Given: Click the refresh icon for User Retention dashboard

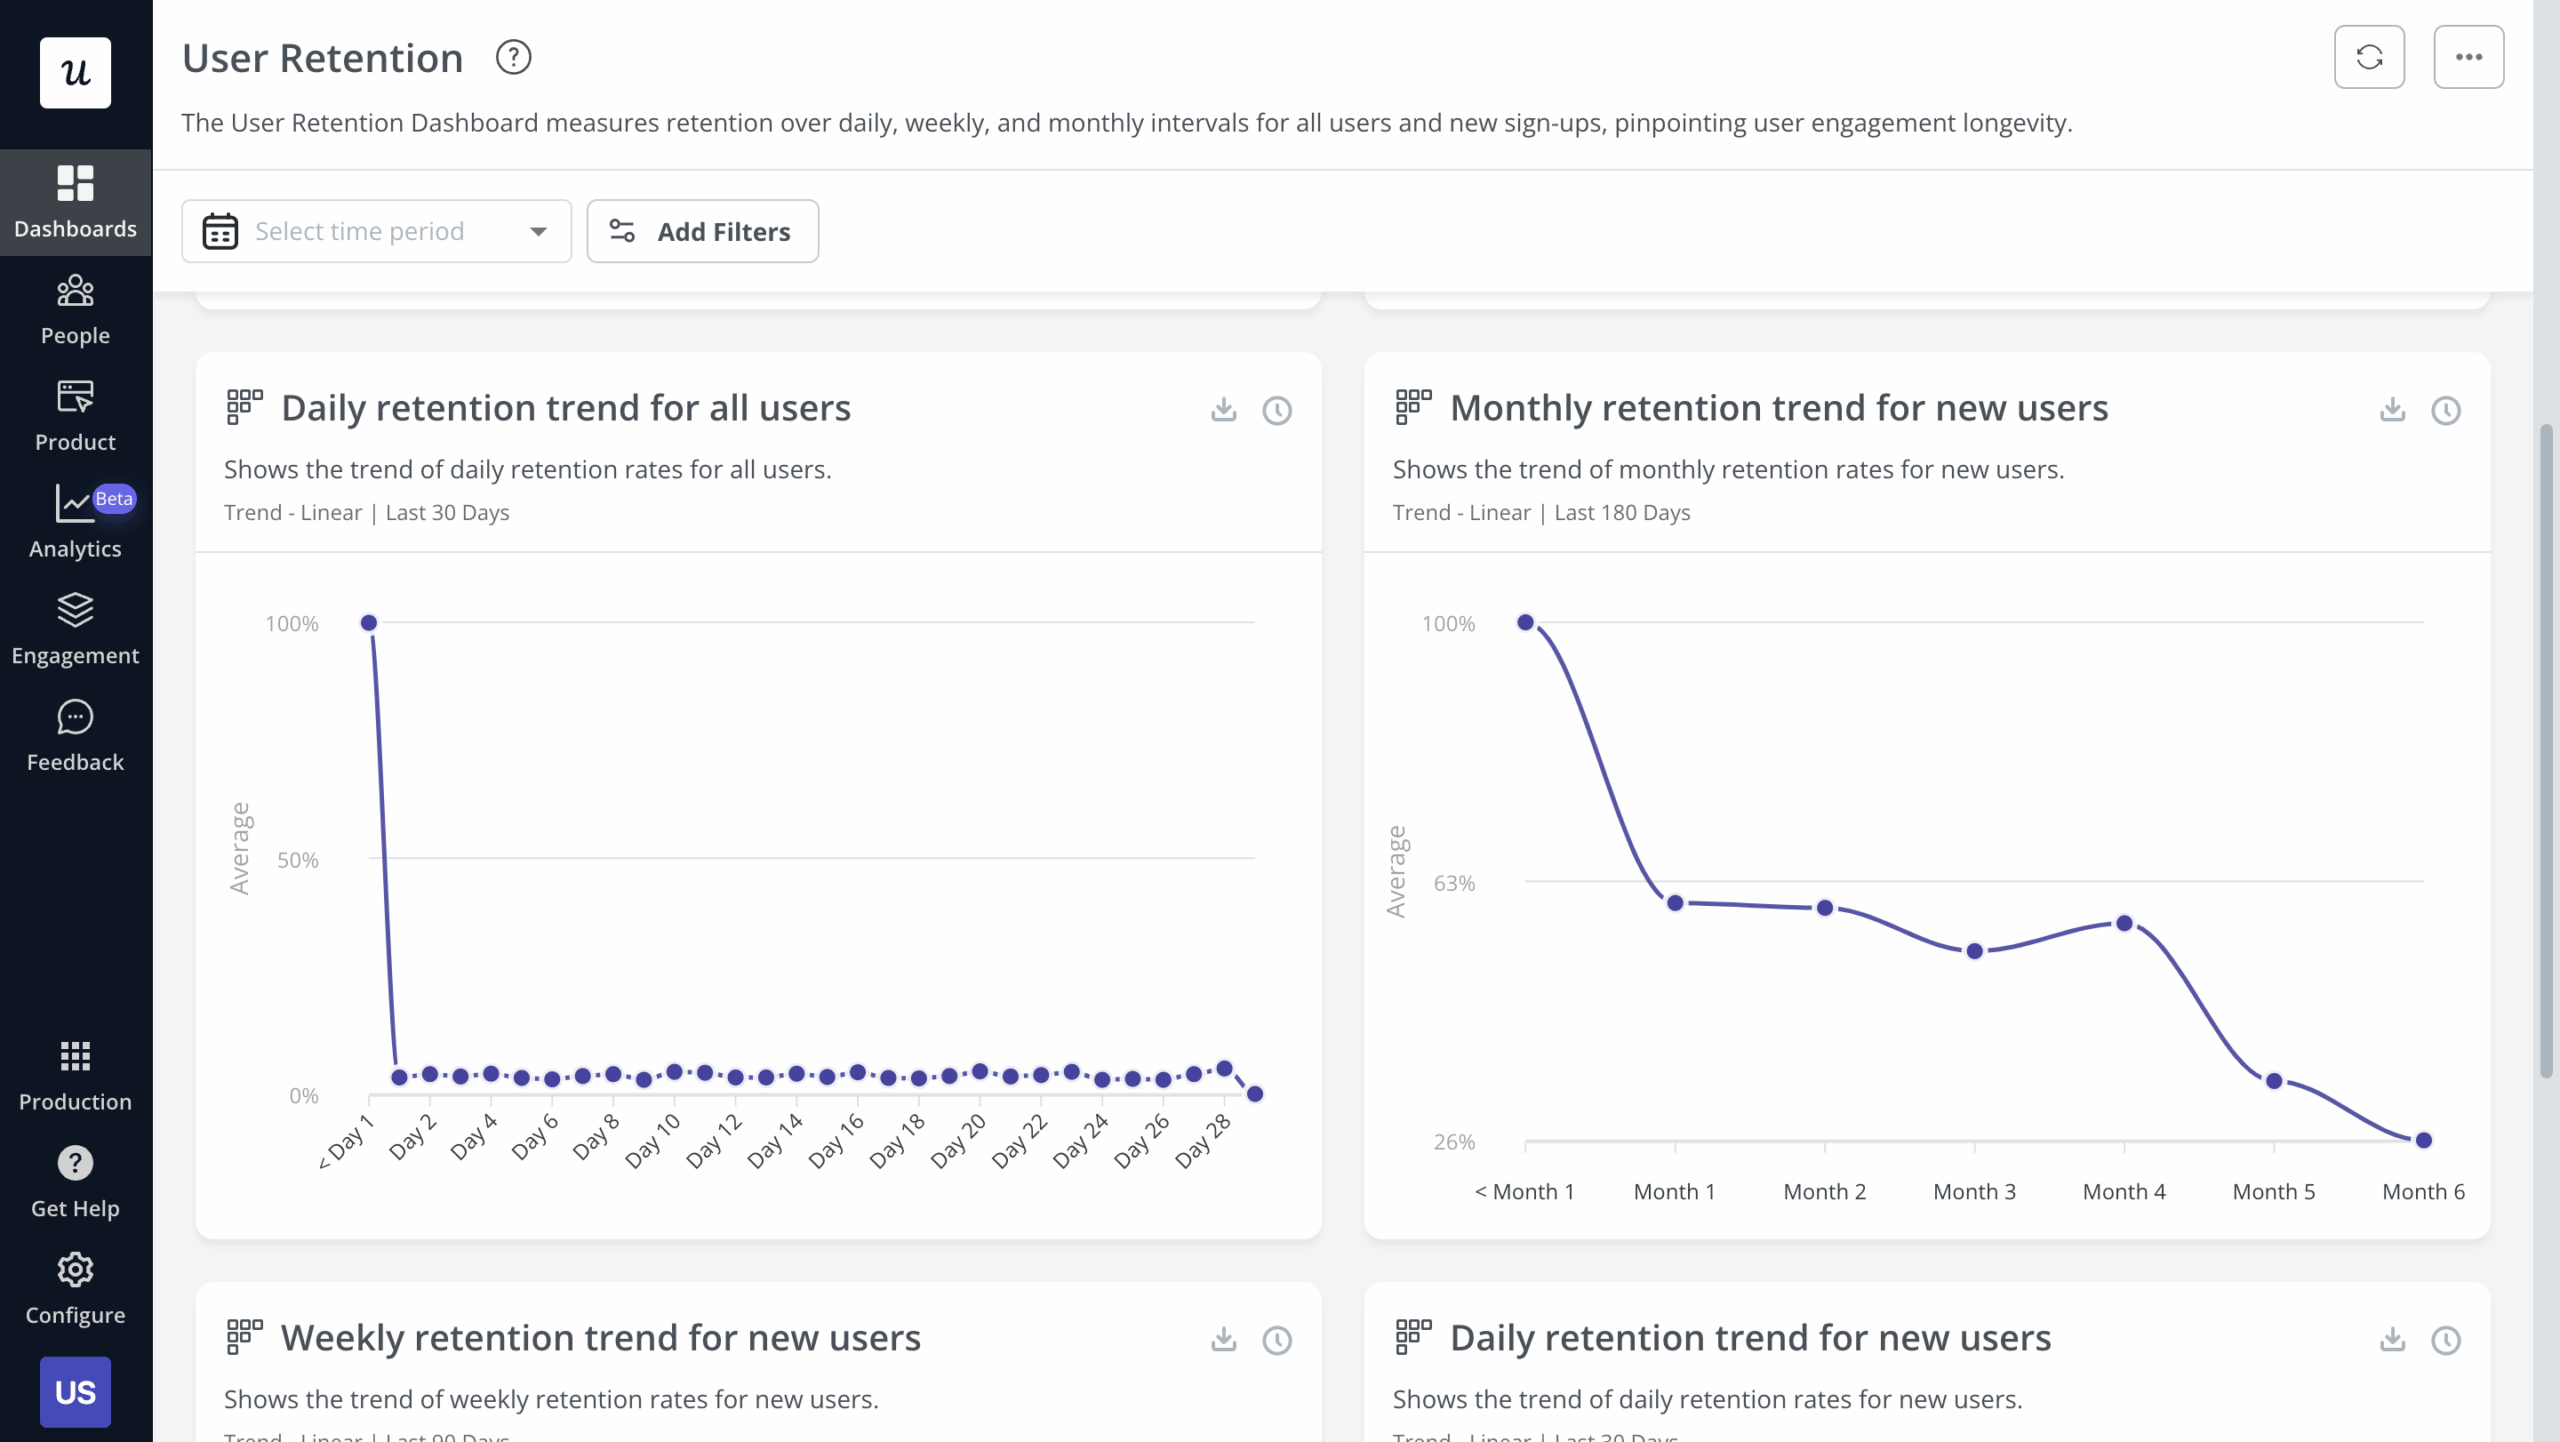Looking at the screenshot, I should coord(2369,57).
